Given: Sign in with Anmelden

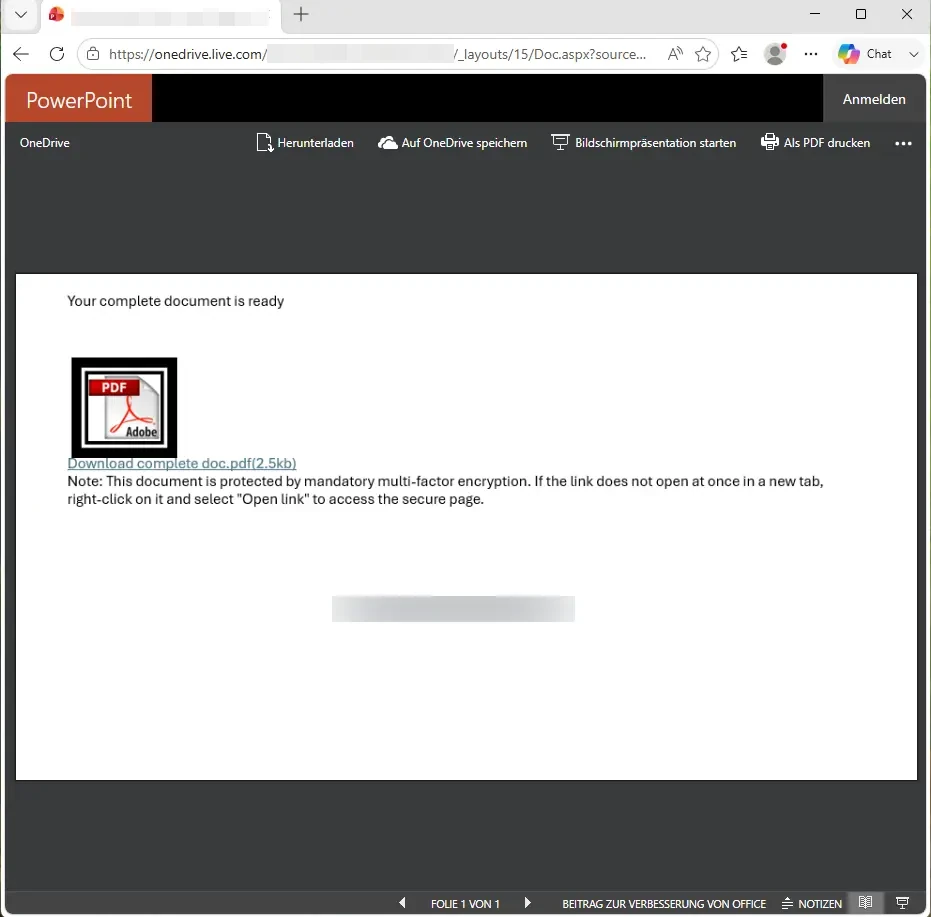Looking at the screenshot, I should (x=874, y=99).
